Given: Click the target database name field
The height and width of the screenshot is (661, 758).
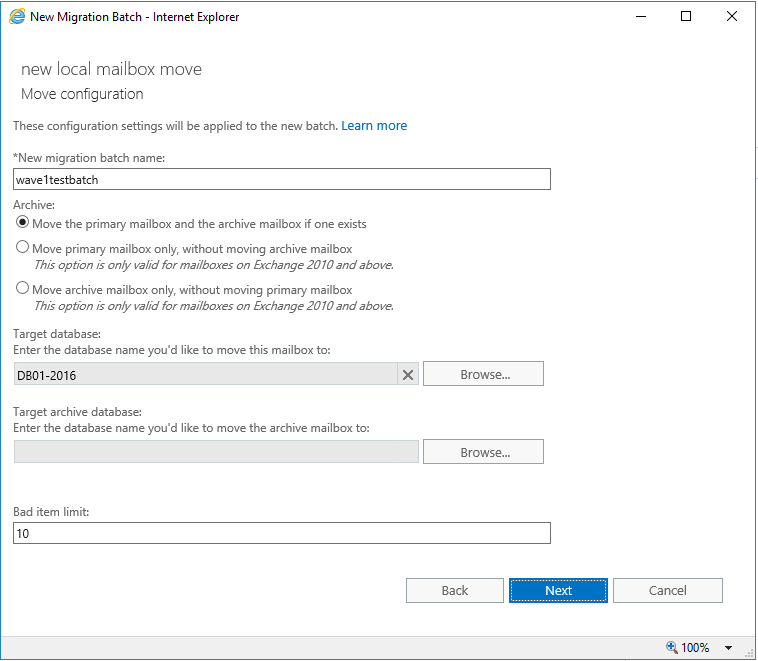Looking at the screenshot, I should [205, 375].
